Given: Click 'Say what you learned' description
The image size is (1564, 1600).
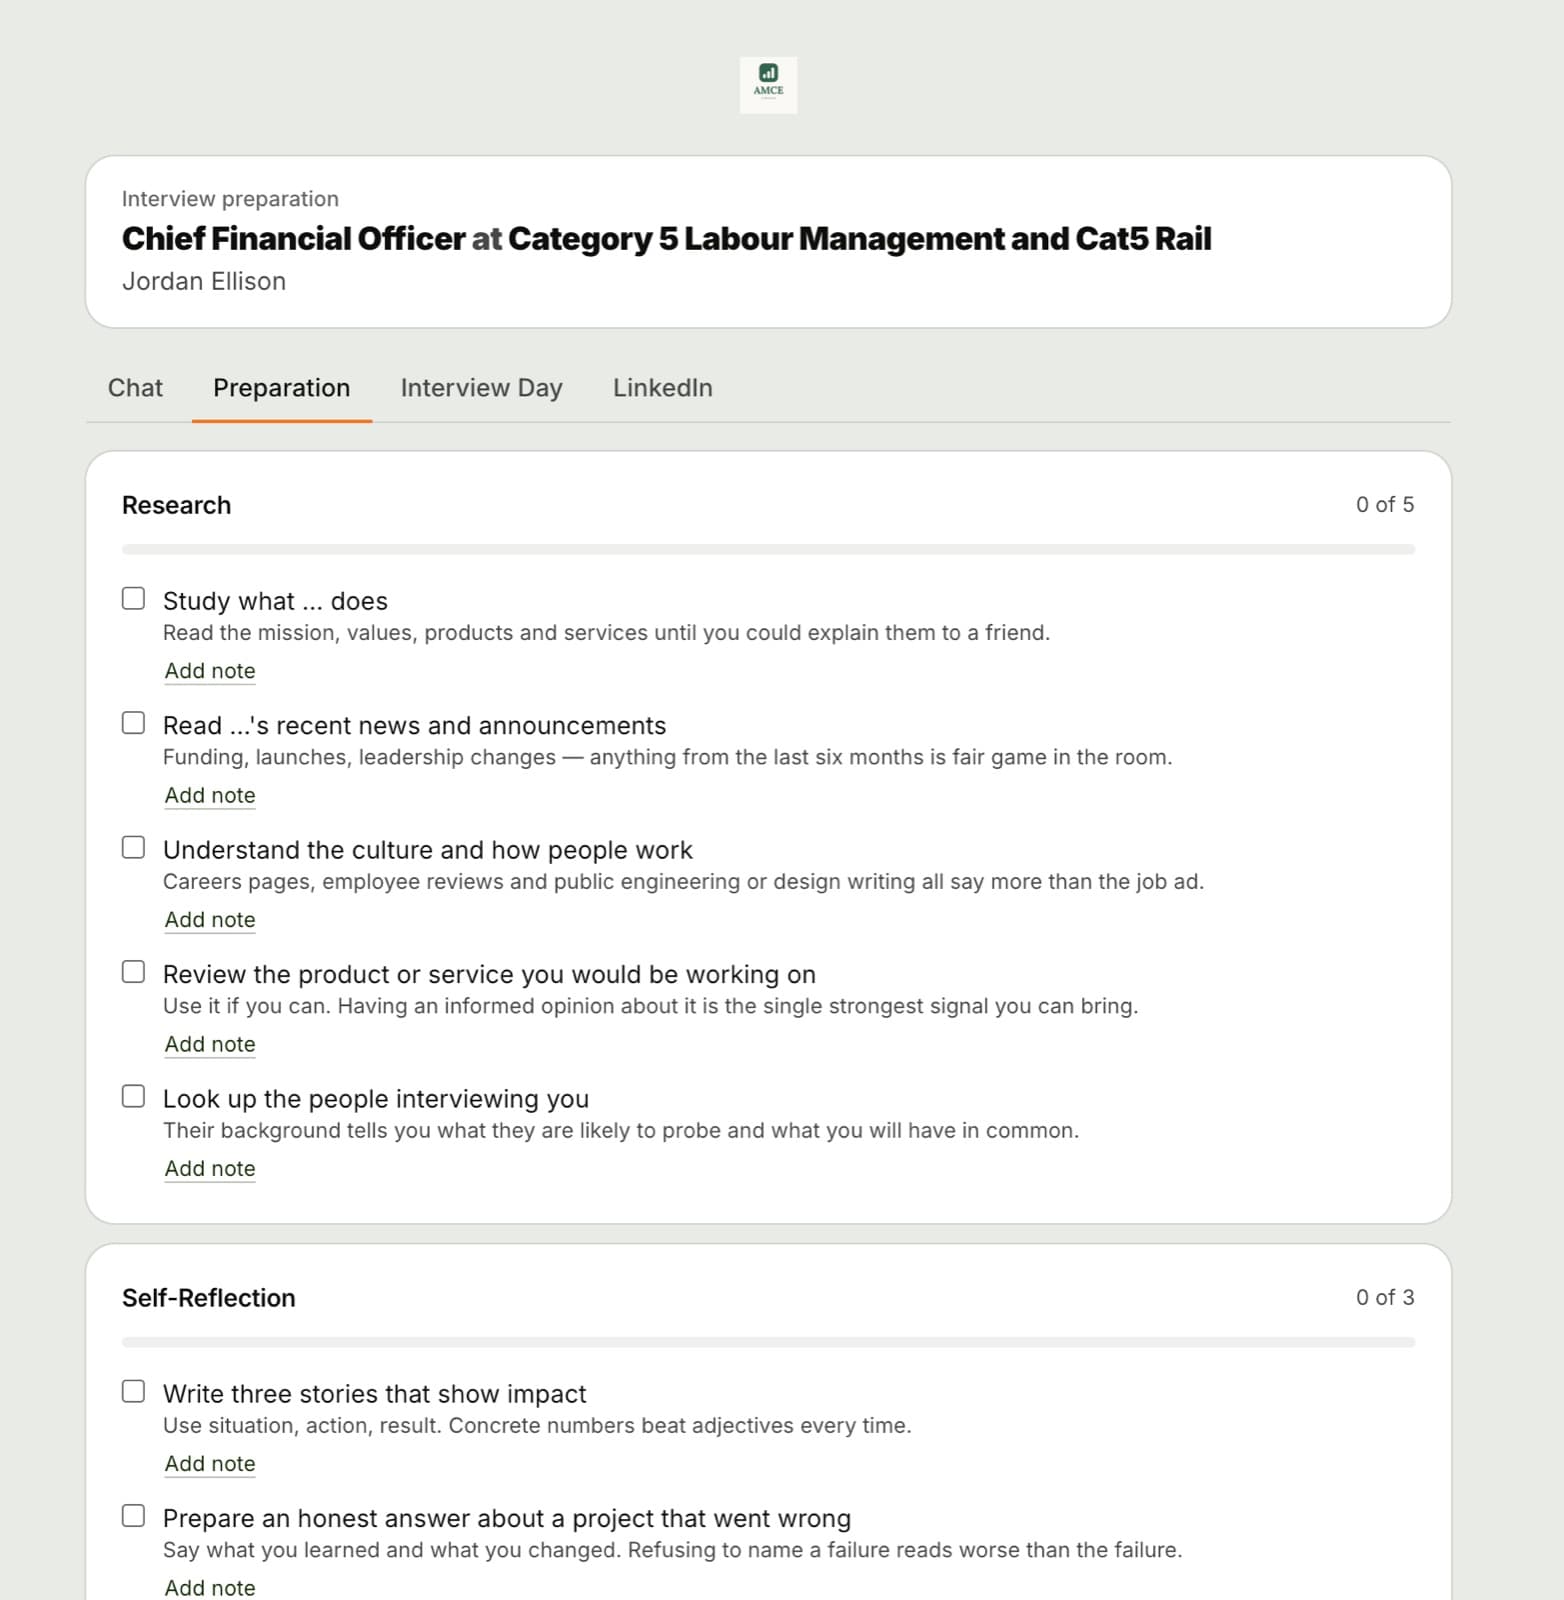Looking at the screenshot, I should [x=672, y=1550].
